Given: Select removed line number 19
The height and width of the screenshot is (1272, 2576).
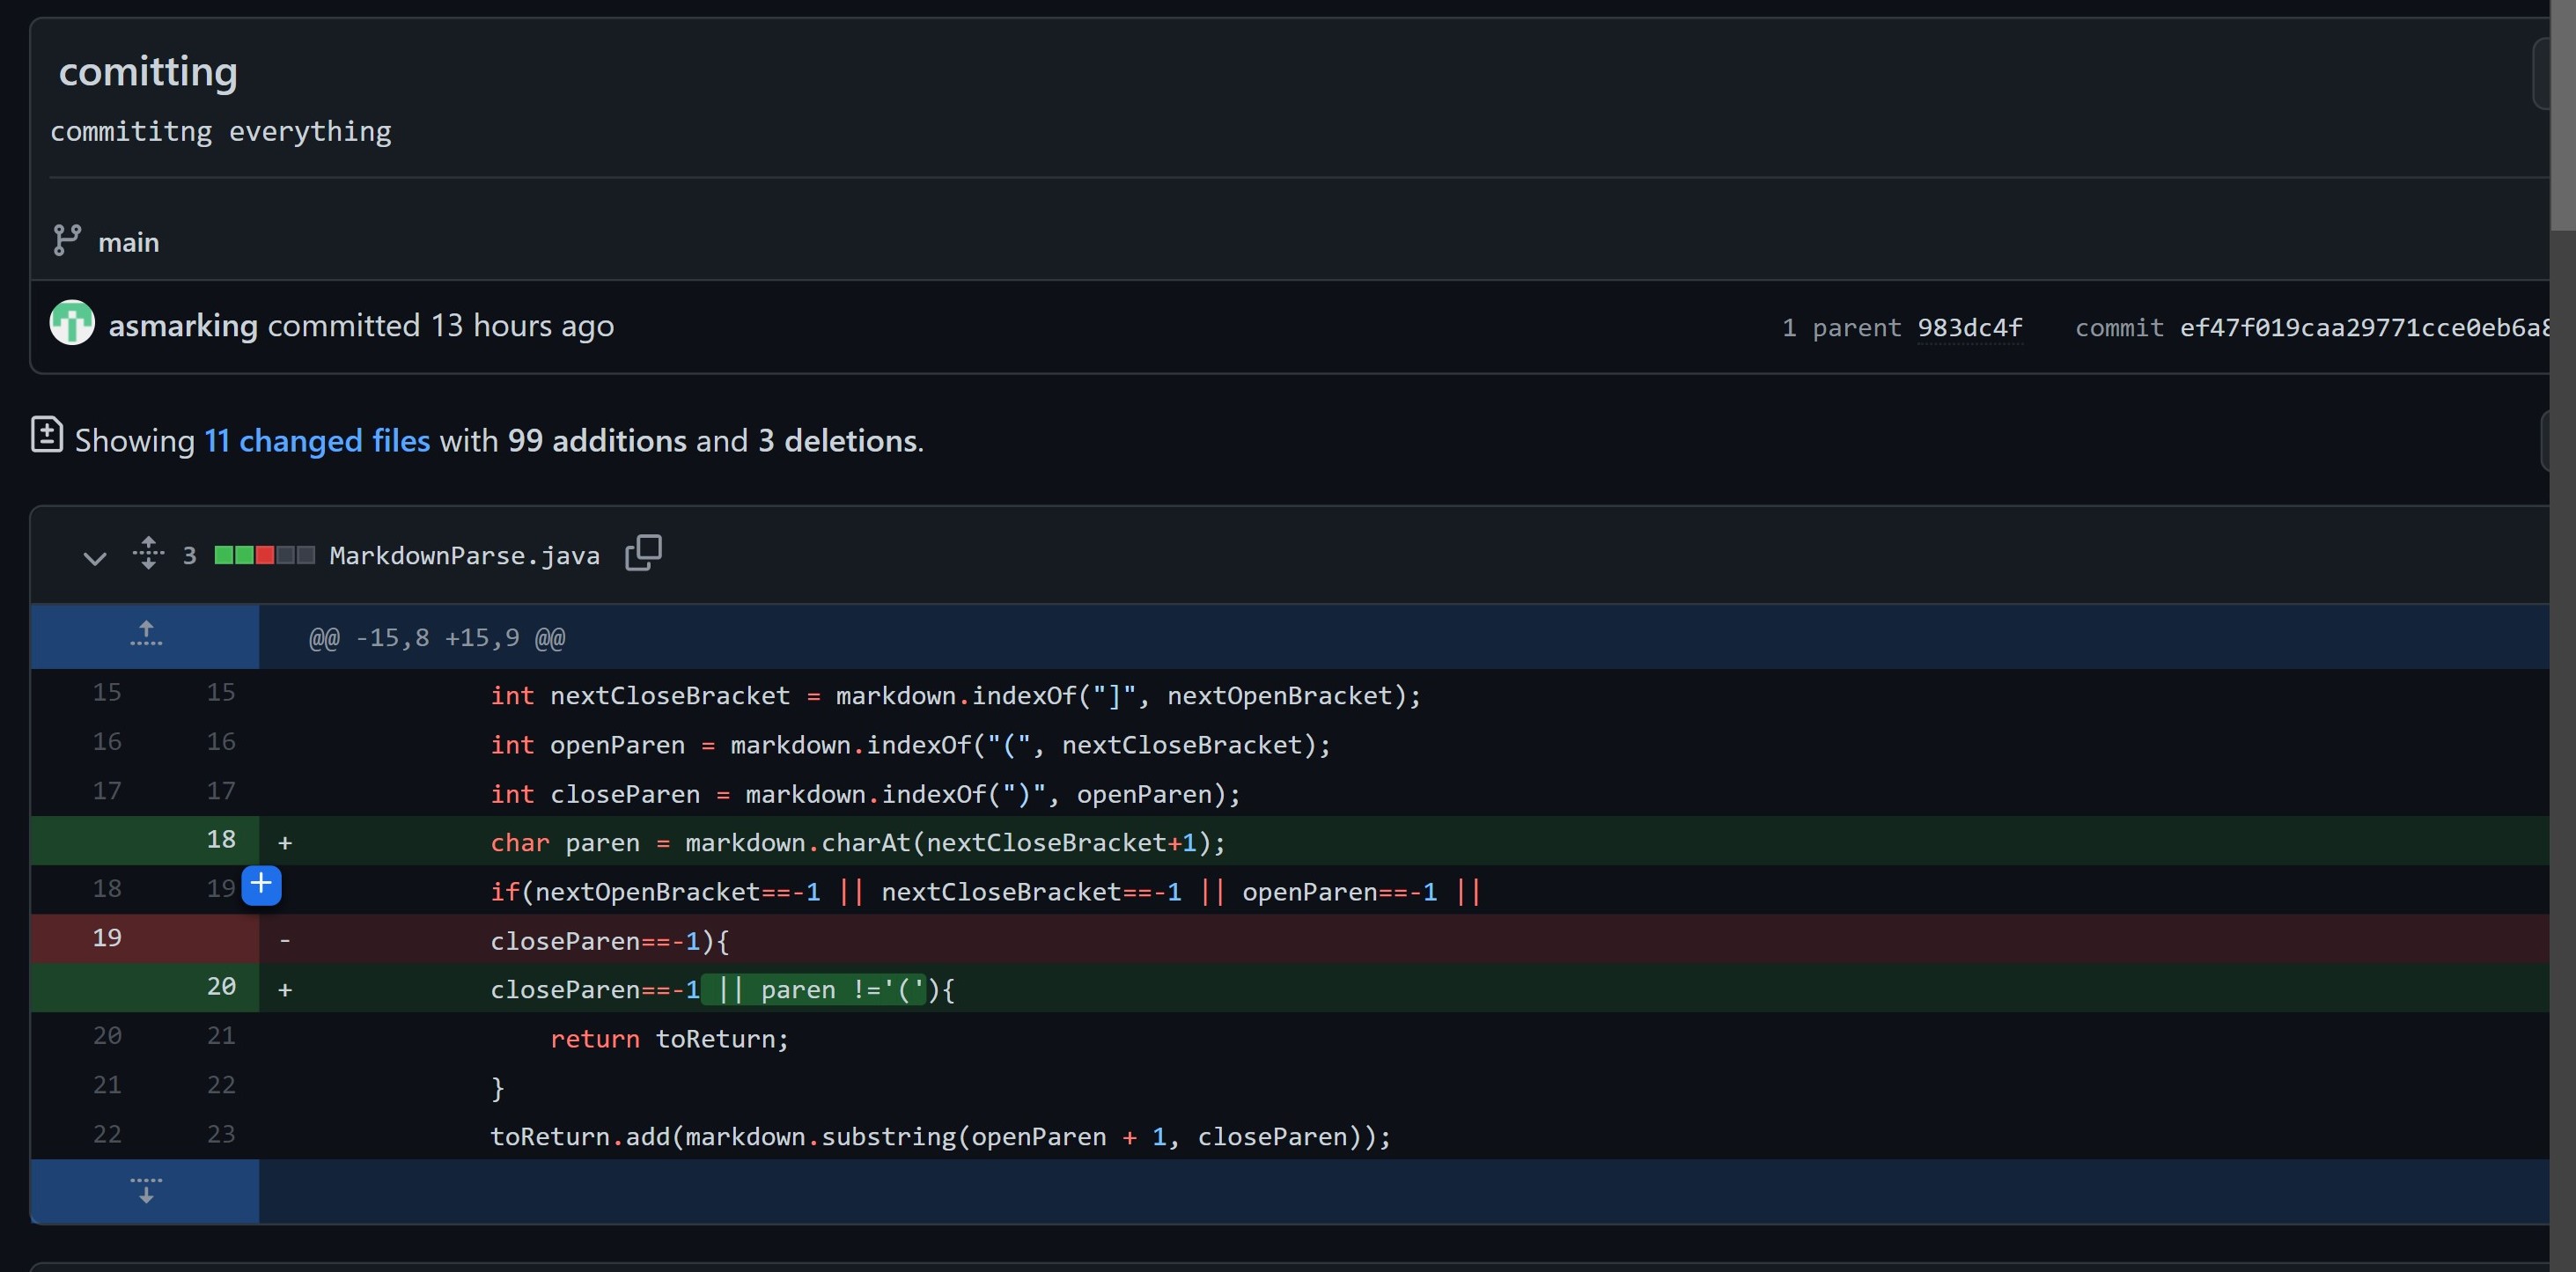Looking at the screenshot, I should (107, 937).
